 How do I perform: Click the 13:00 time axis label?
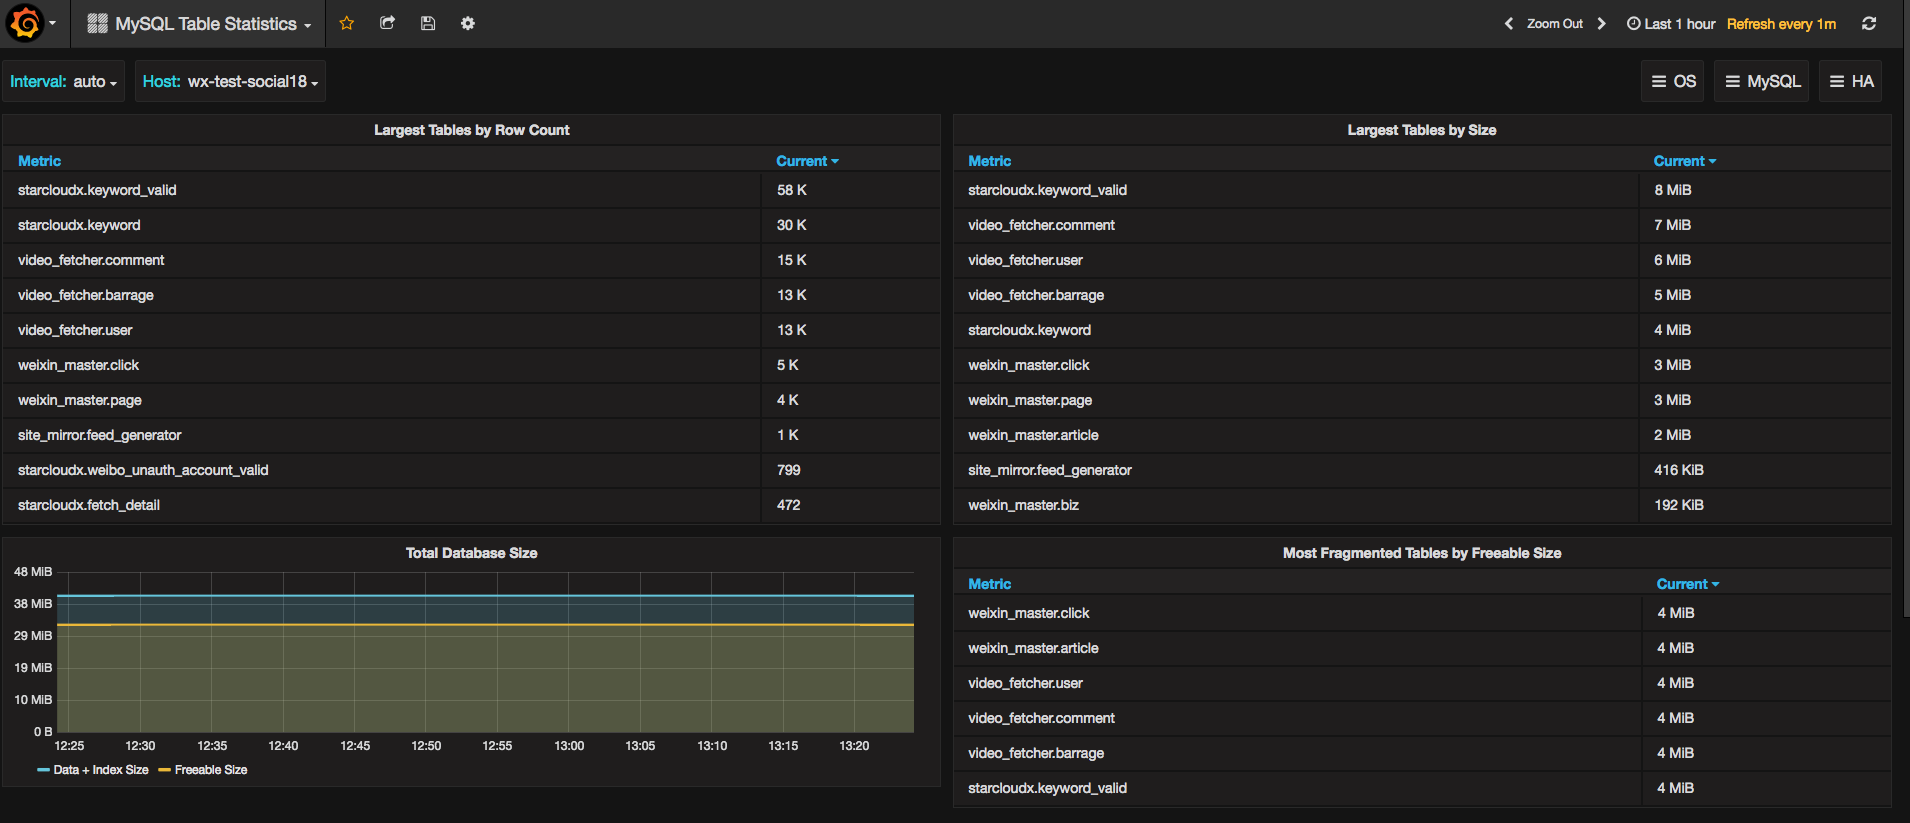pyautogui.click(x=569, y=746)
